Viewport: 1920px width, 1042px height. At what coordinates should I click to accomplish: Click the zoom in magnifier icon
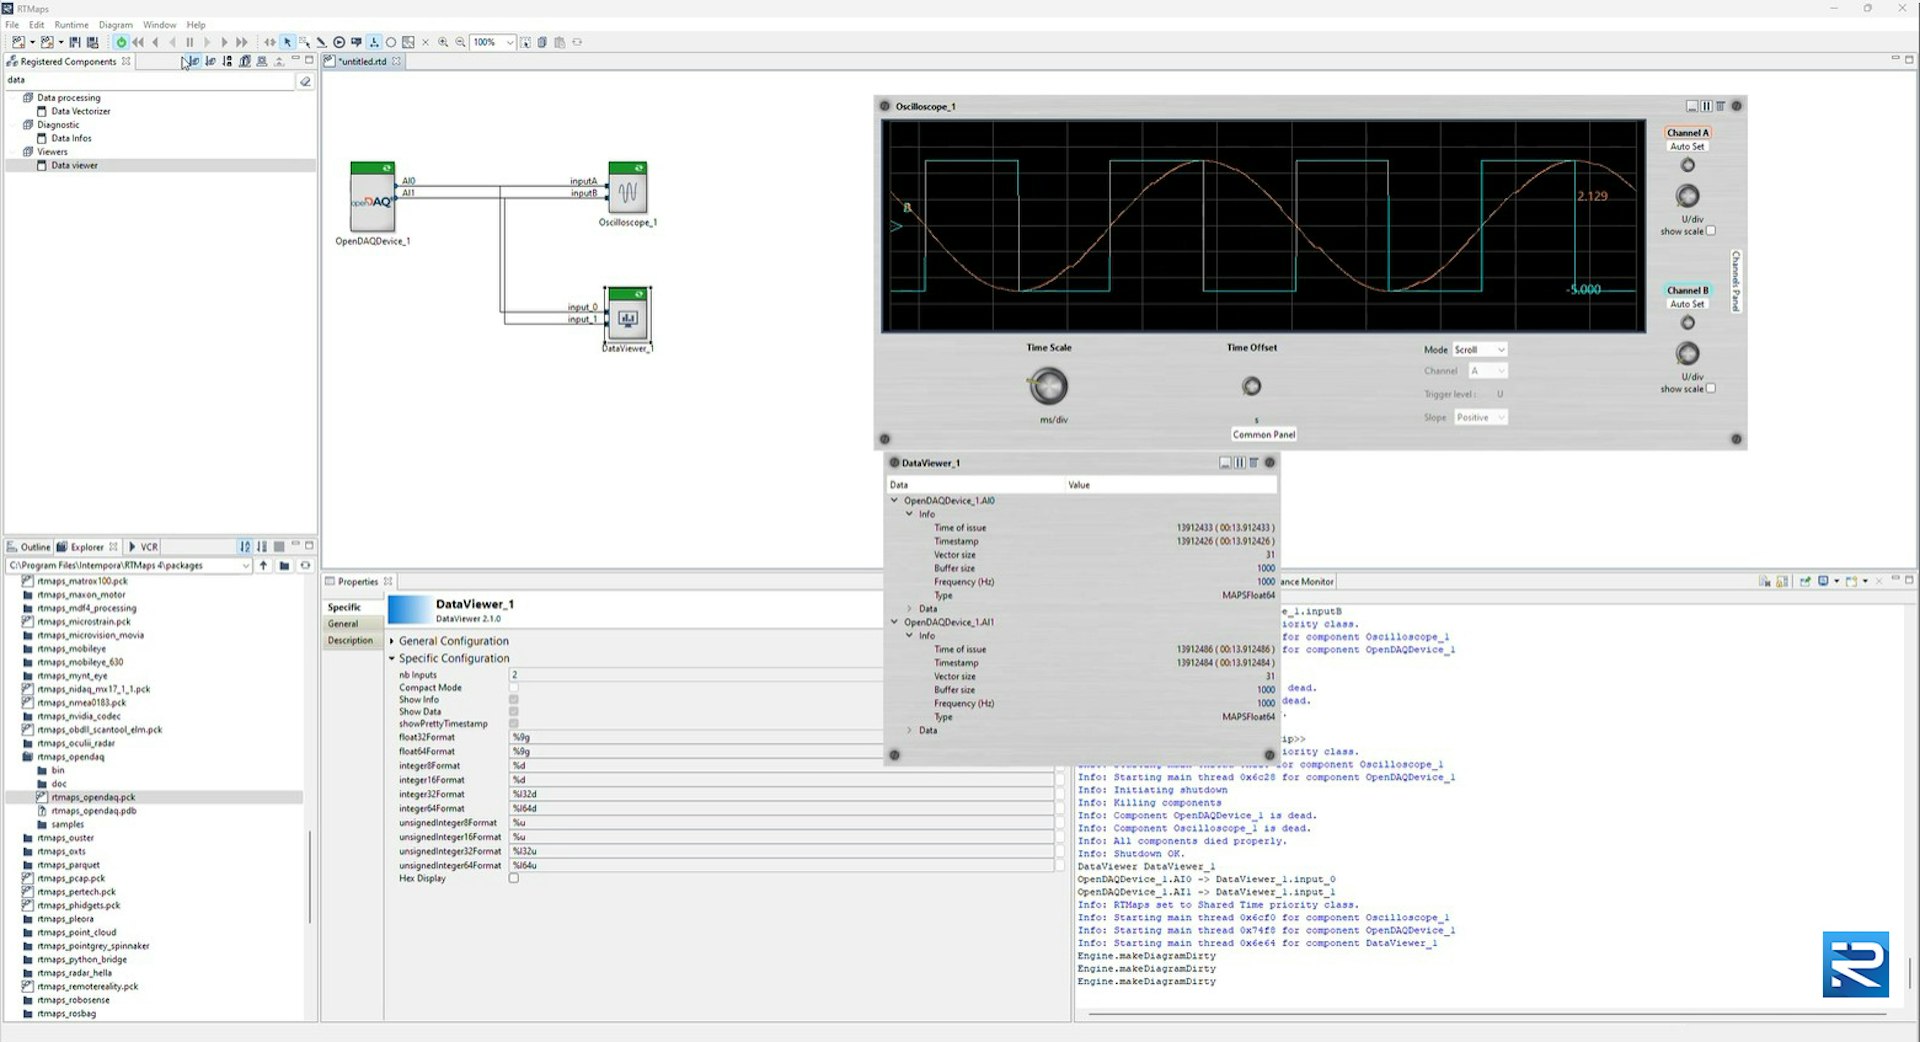pyautogui.click(x=443, y=42)
